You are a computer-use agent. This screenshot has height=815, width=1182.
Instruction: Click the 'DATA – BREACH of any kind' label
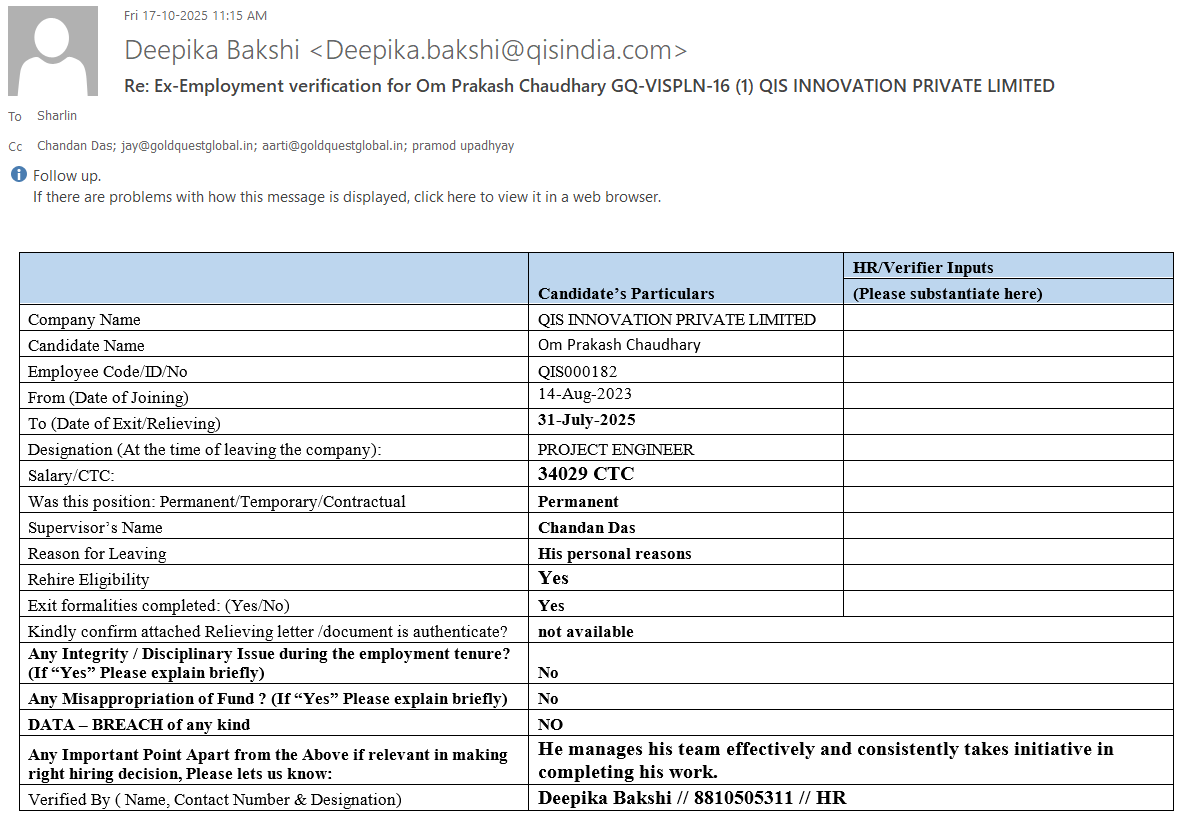tap(139, 725)
